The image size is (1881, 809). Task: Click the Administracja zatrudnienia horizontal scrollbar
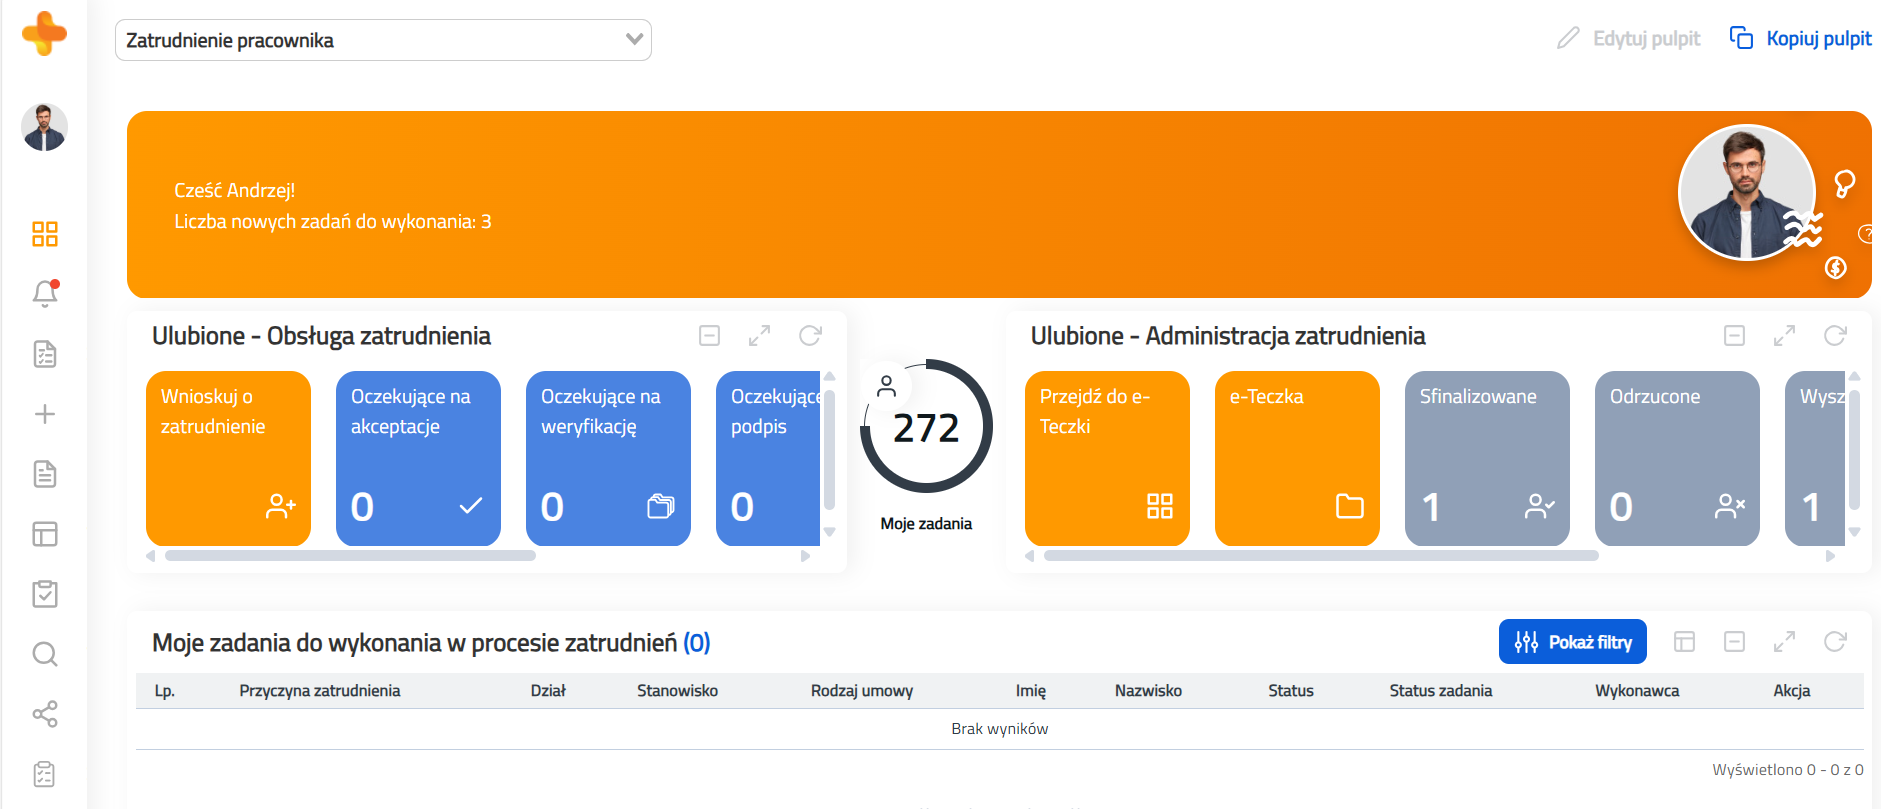(x=1321, y=556)
